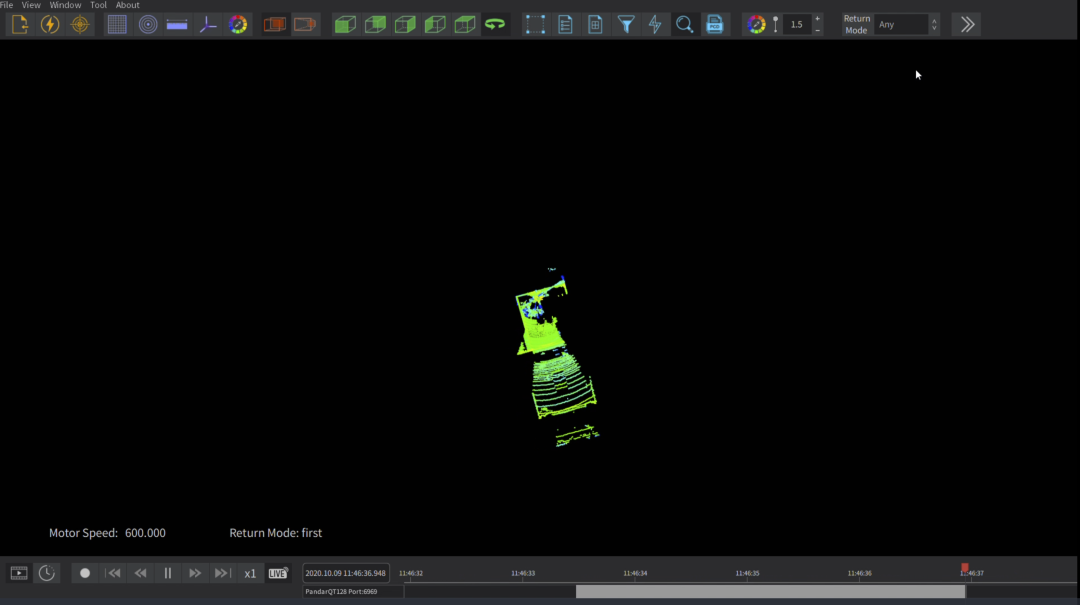Screen dimensions: 1080x605
Task: Toggle the green rotate-view arrow icon
Action: tap(495, 25)
